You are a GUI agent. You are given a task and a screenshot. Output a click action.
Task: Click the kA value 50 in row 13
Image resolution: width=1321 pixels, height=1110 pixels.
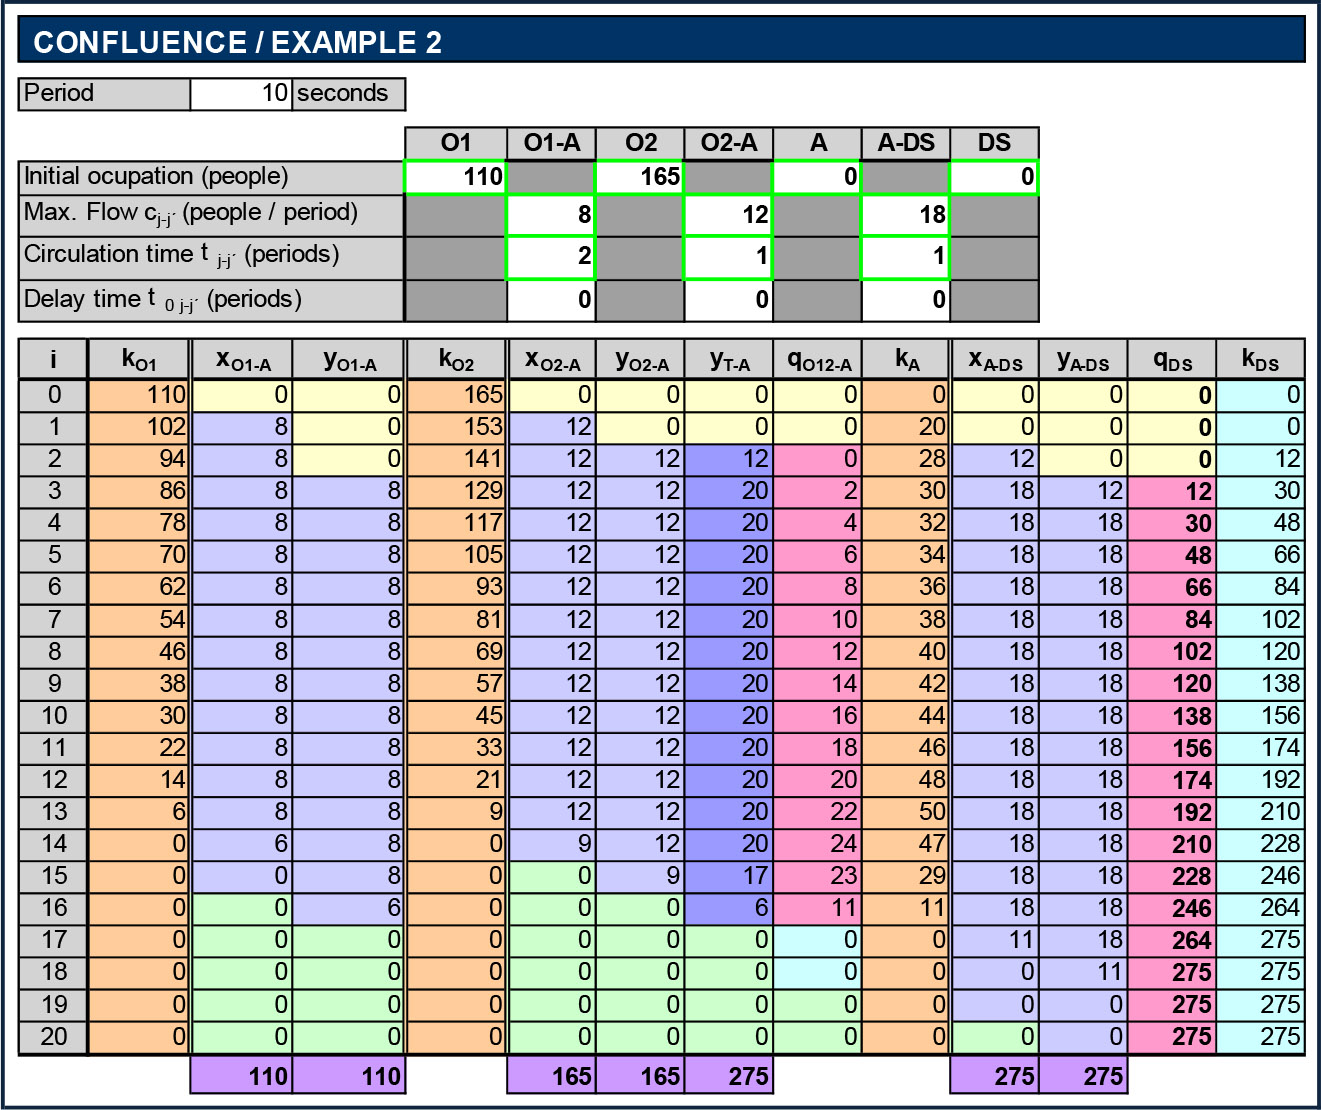(x=905, y=812)
